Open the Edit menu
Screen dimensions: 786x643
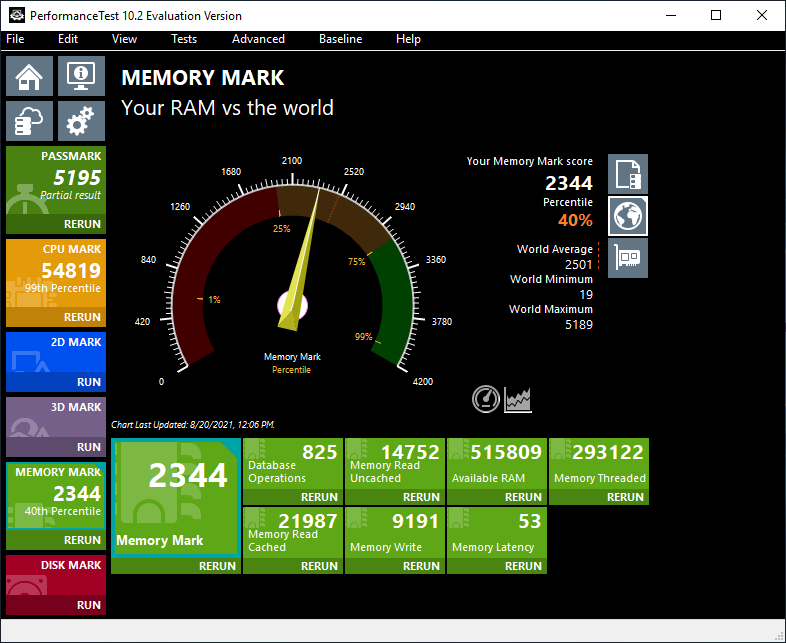[68, 39]
